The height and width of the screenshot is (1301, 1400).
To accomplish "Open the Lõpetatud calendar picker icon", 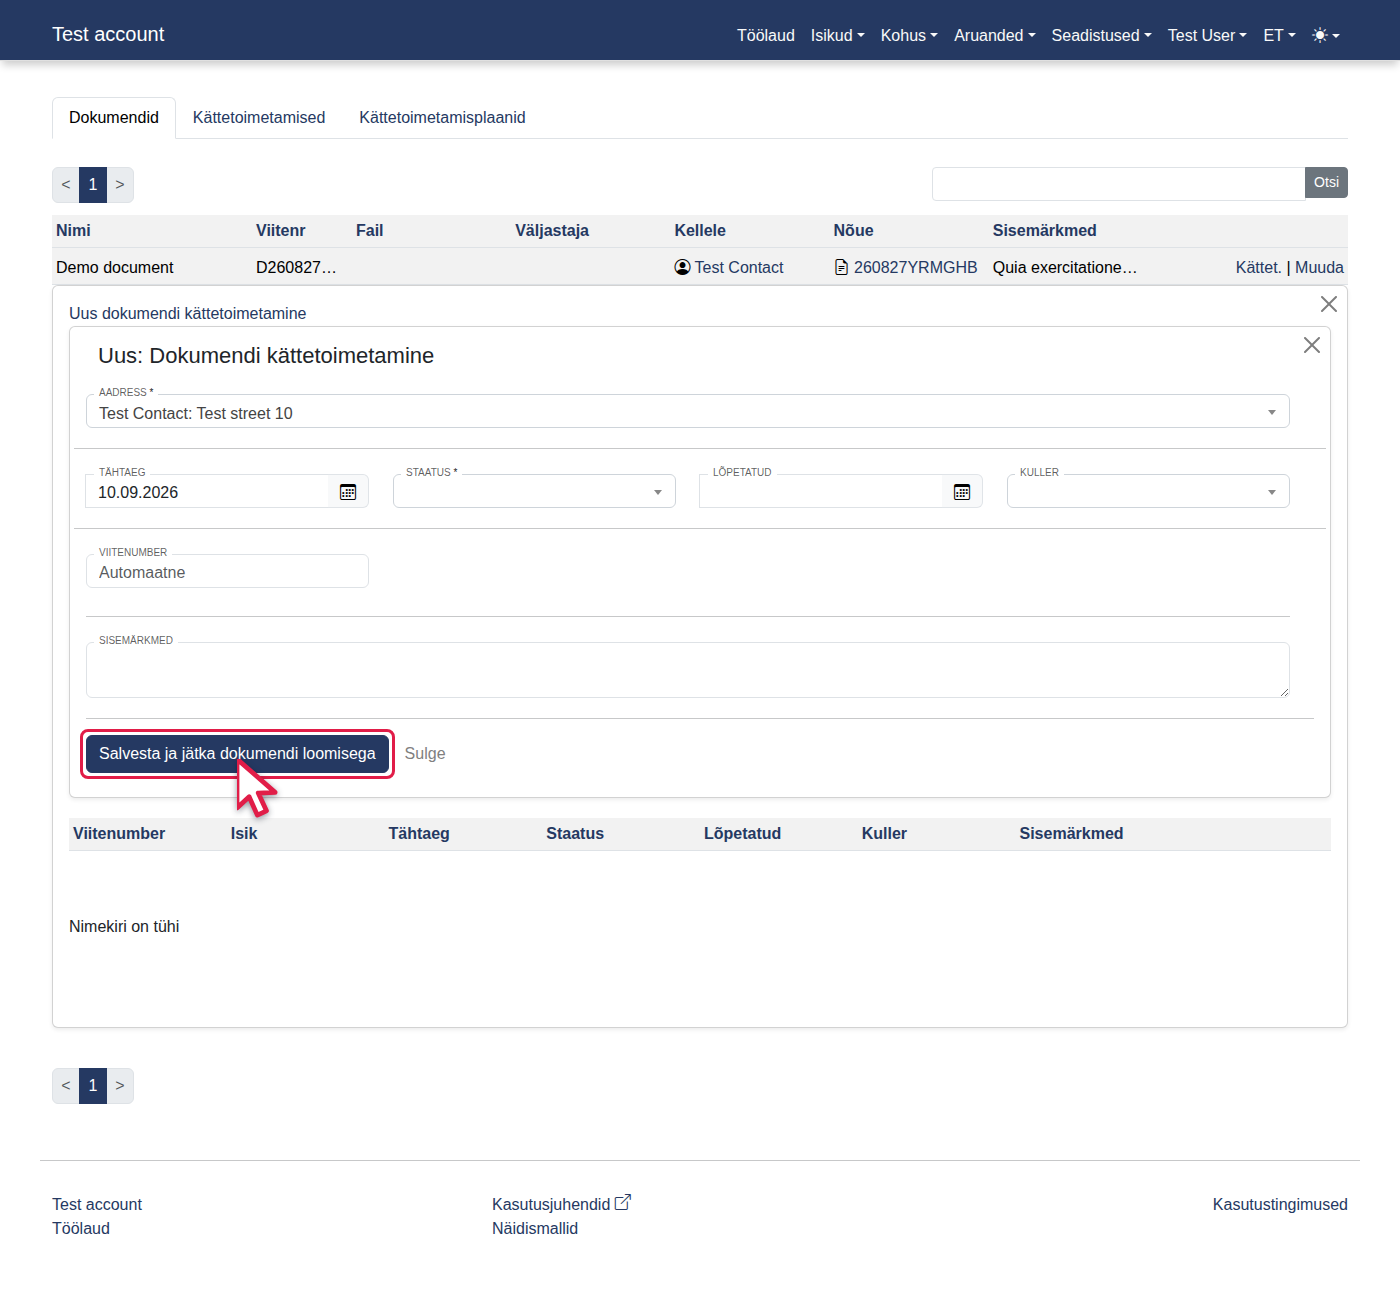I will 962,492.
